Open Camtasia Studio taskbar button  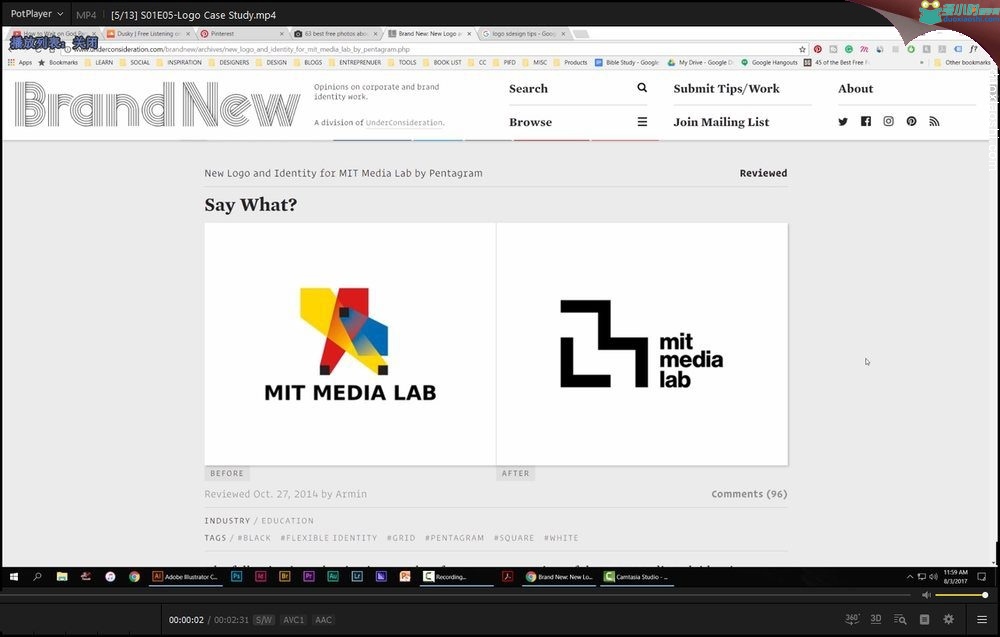636,576
